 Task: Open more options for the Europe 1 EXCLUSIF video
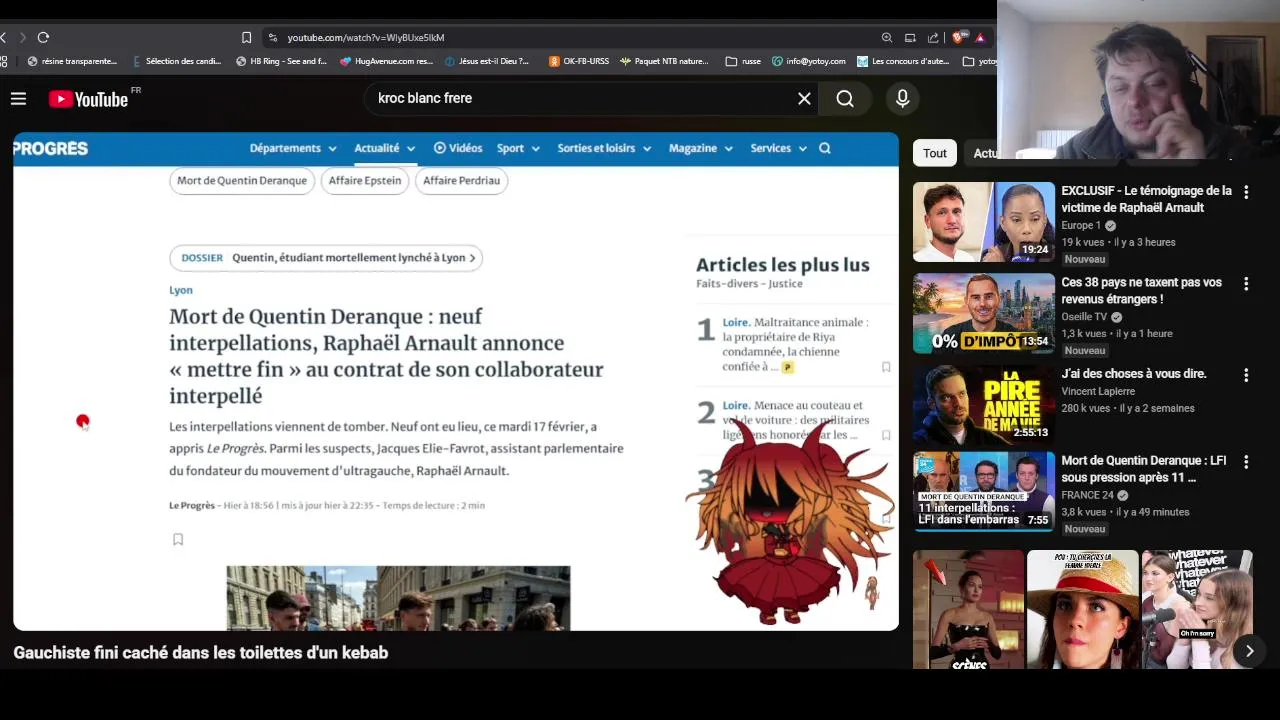[x=1246, y=192]
